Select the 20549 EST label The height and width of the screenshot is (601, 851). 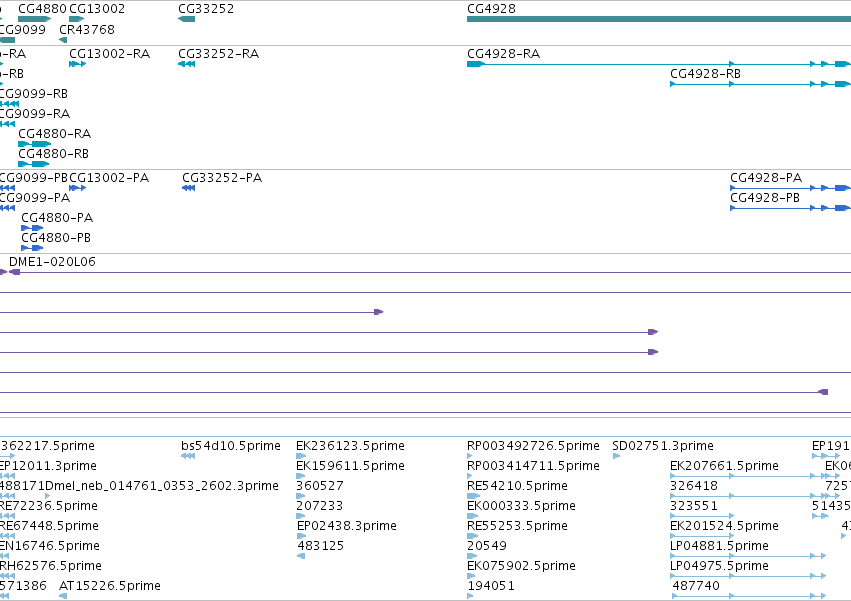(x=487, y=546)
